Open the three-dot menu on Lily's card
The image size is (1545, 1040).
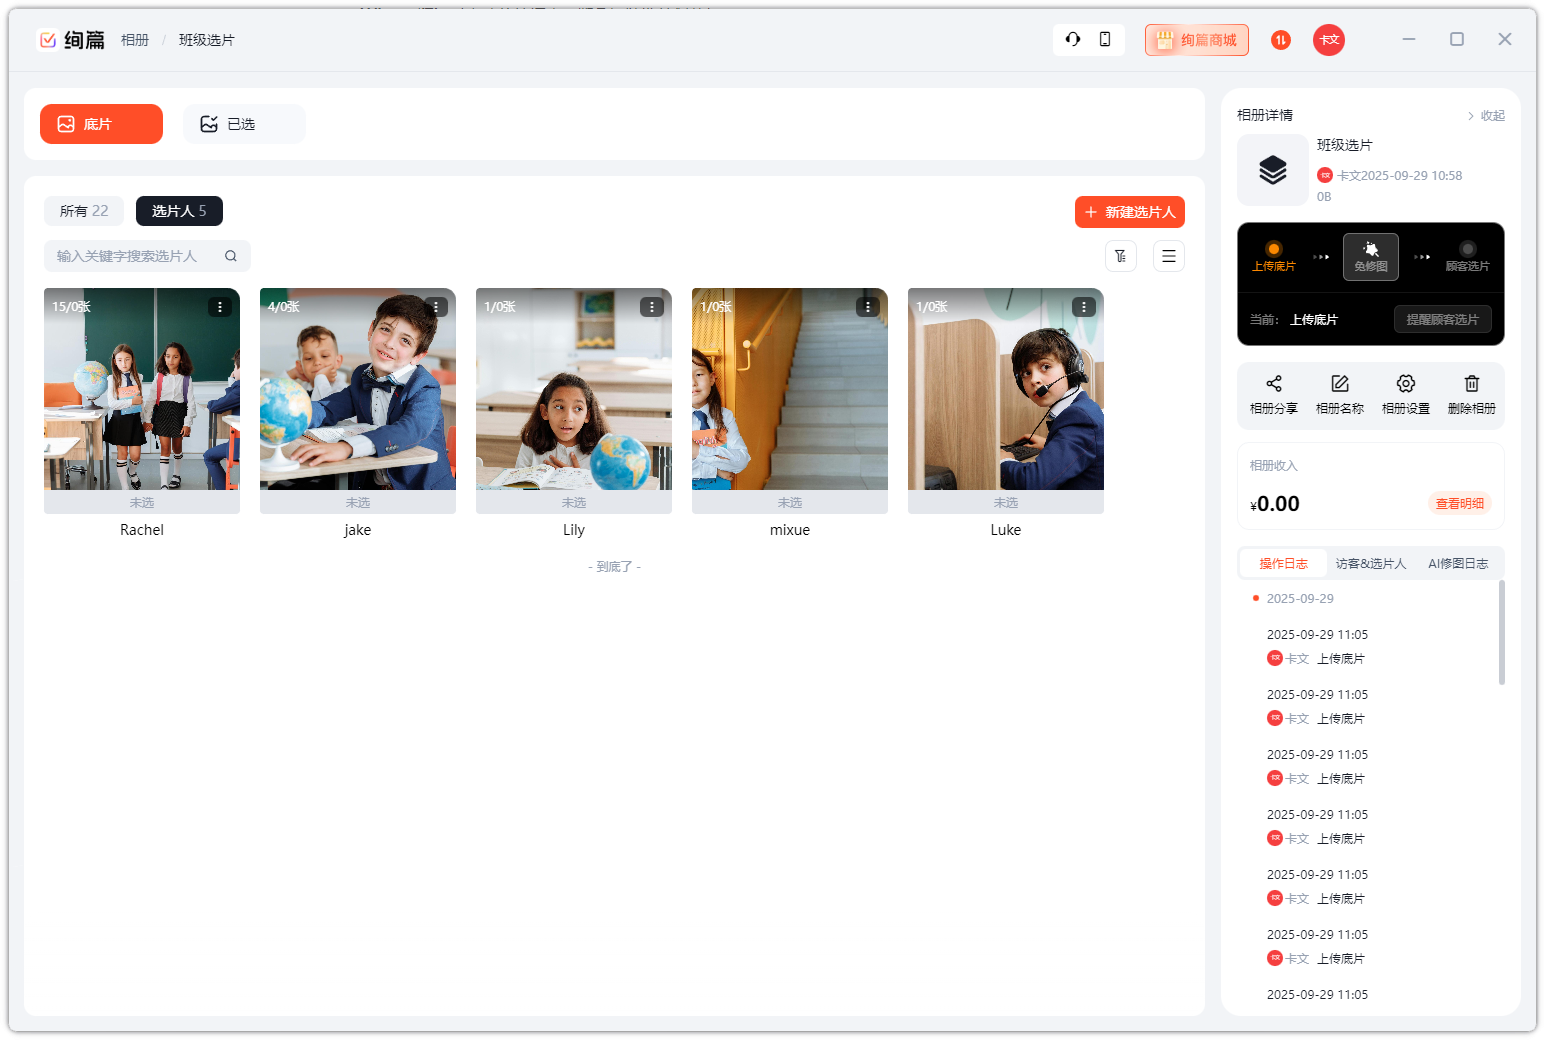tap(652, 307)
